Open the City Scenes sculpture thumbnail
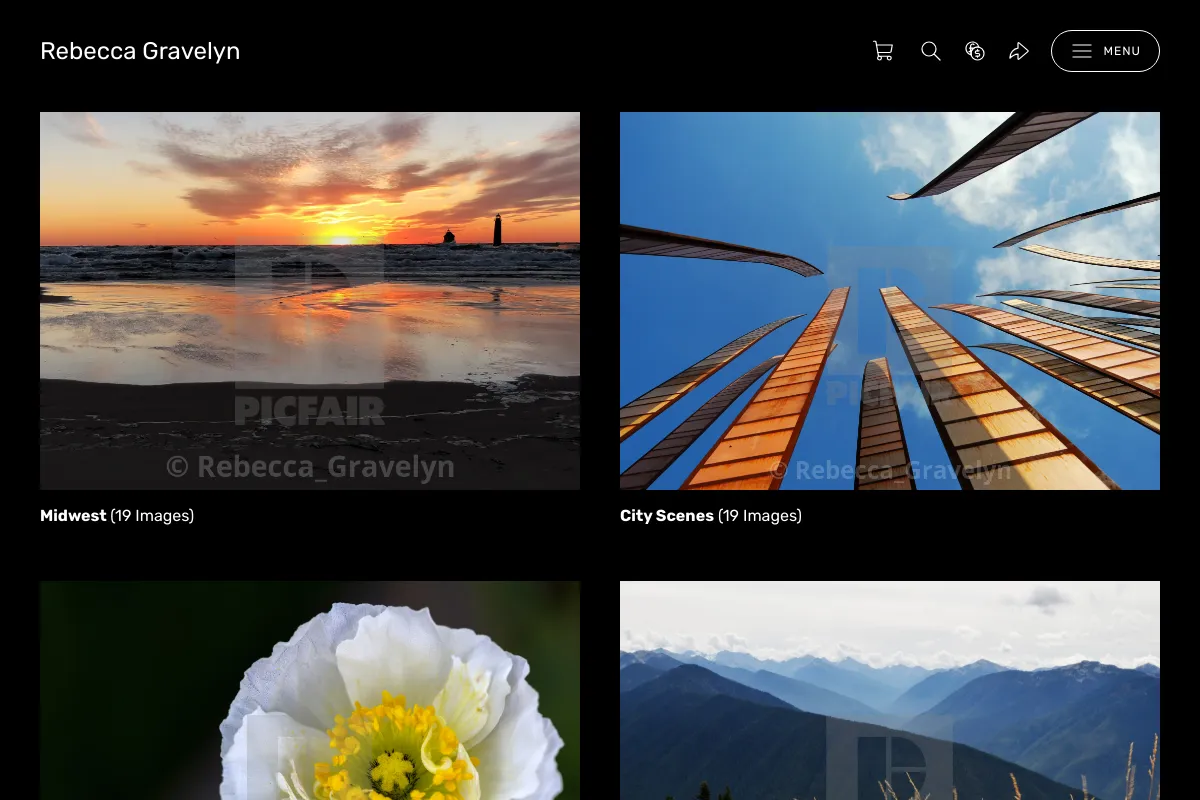The height and width of the screenshot is (800, 1200). coord(890,301)
